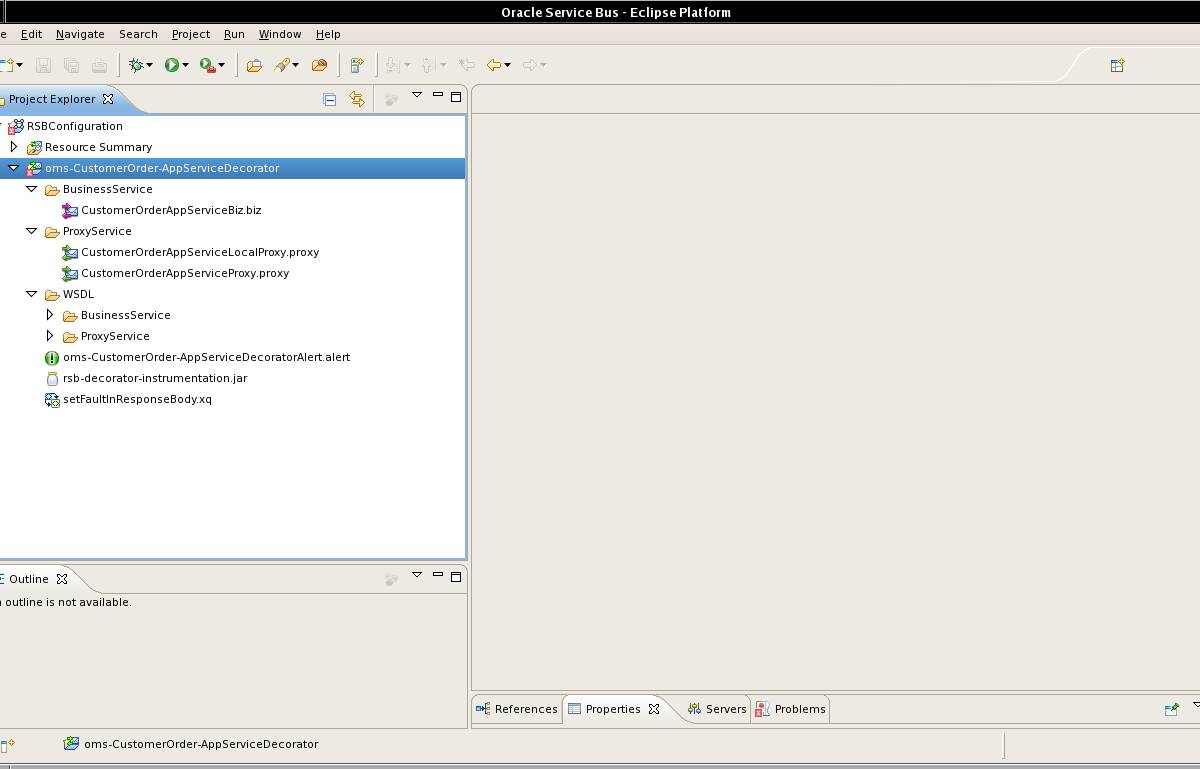
Task: Click the Debug bug icon
Action: click(x=136, y=65)
